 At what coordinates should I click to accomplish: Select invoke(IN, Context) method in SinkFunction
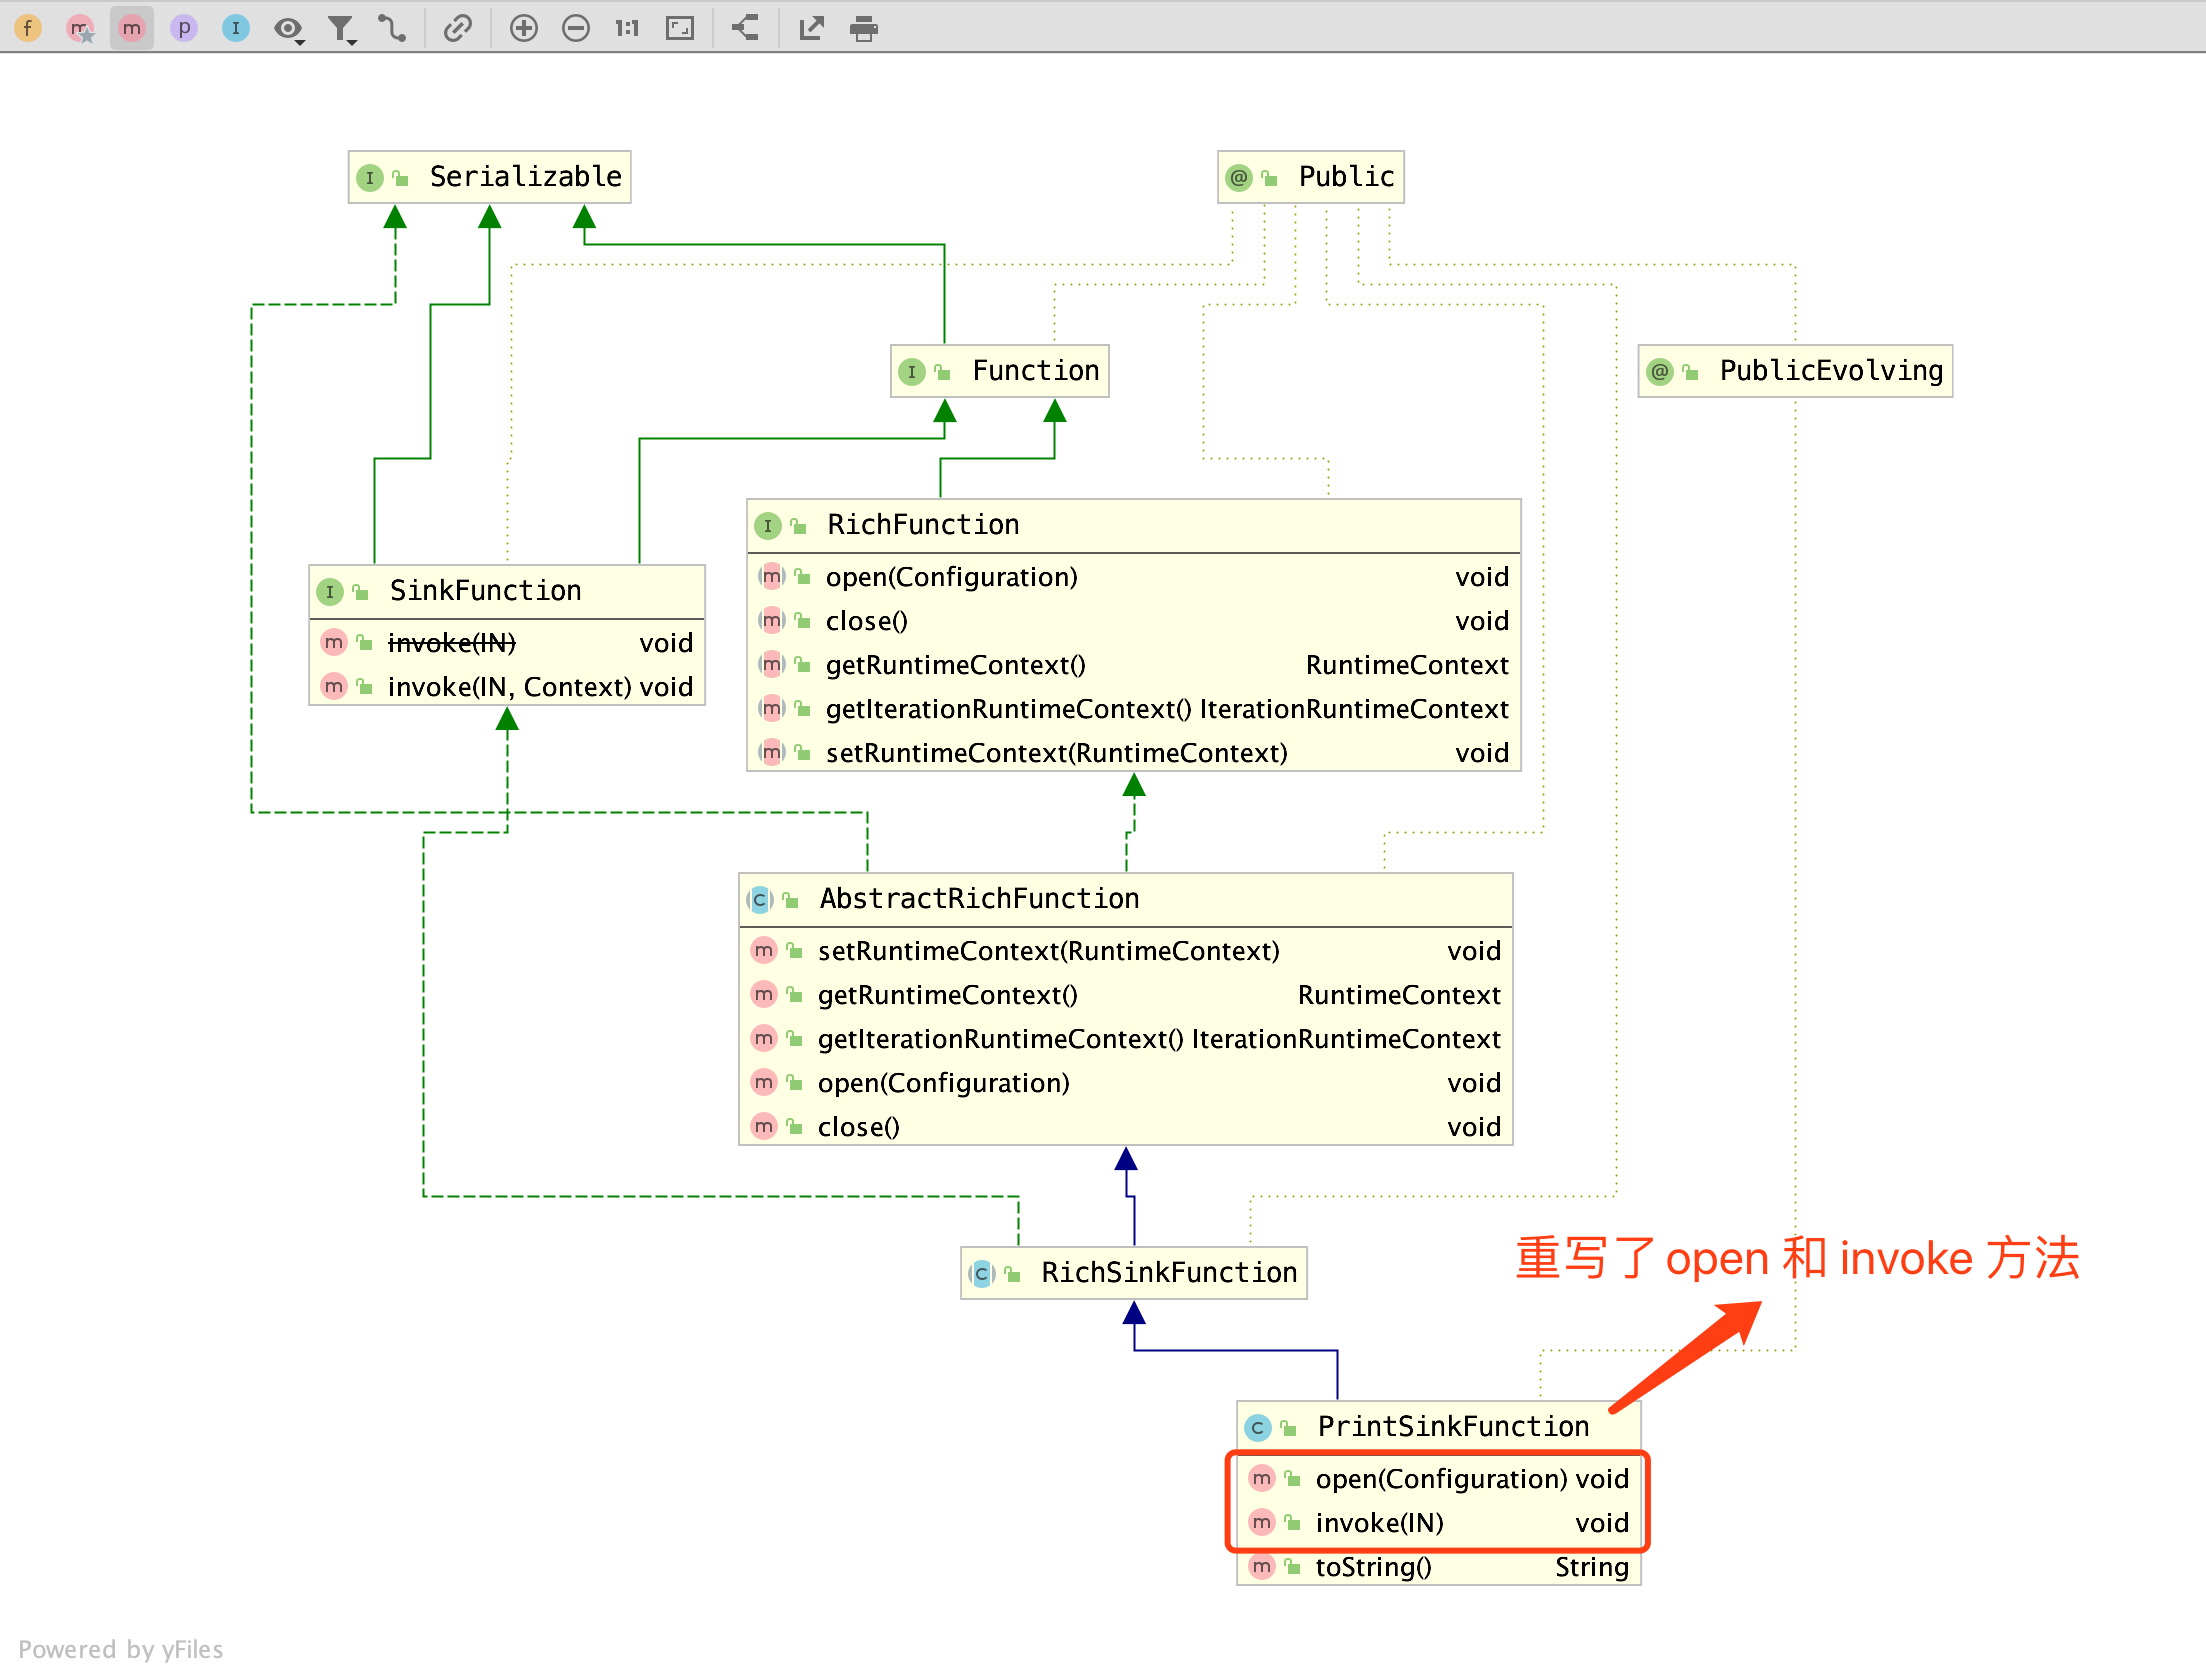point(507,687)
